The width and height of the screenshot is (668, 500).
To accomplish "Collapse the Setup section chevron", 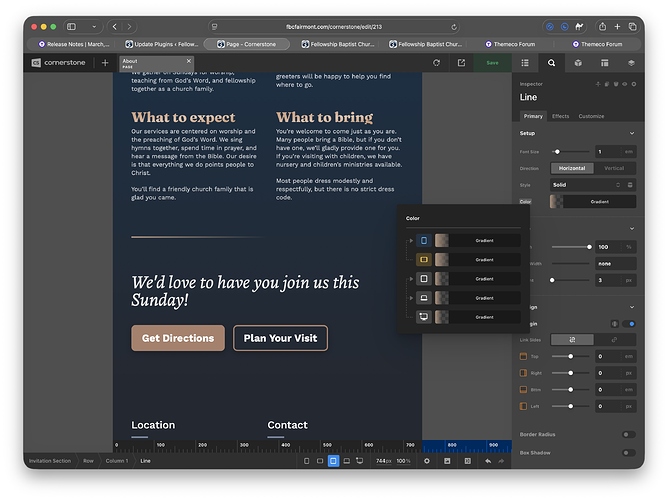I will coord(631,133).
